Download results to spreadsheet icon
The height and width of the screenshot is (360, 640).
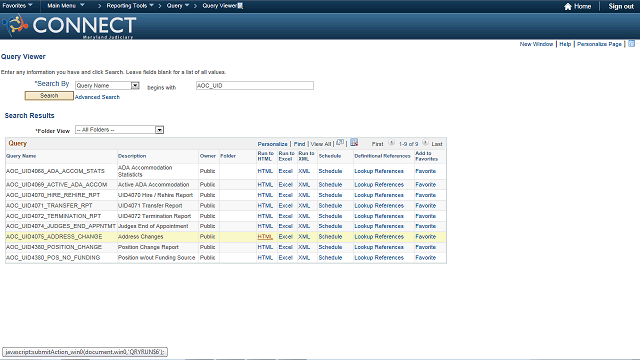[x=354, y=142]
